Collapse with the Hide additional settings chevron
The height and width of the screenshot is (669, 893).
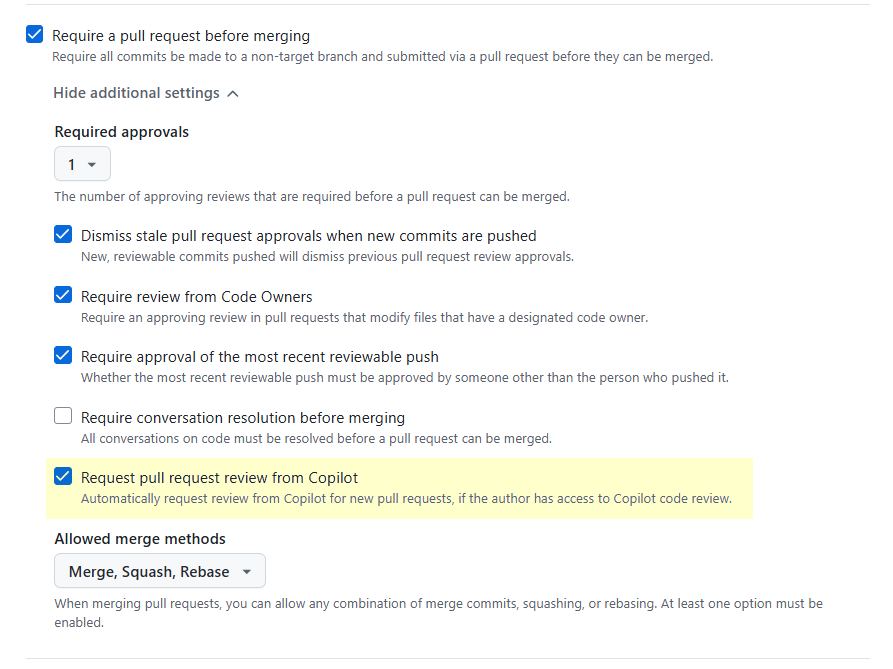coord(233,93)
